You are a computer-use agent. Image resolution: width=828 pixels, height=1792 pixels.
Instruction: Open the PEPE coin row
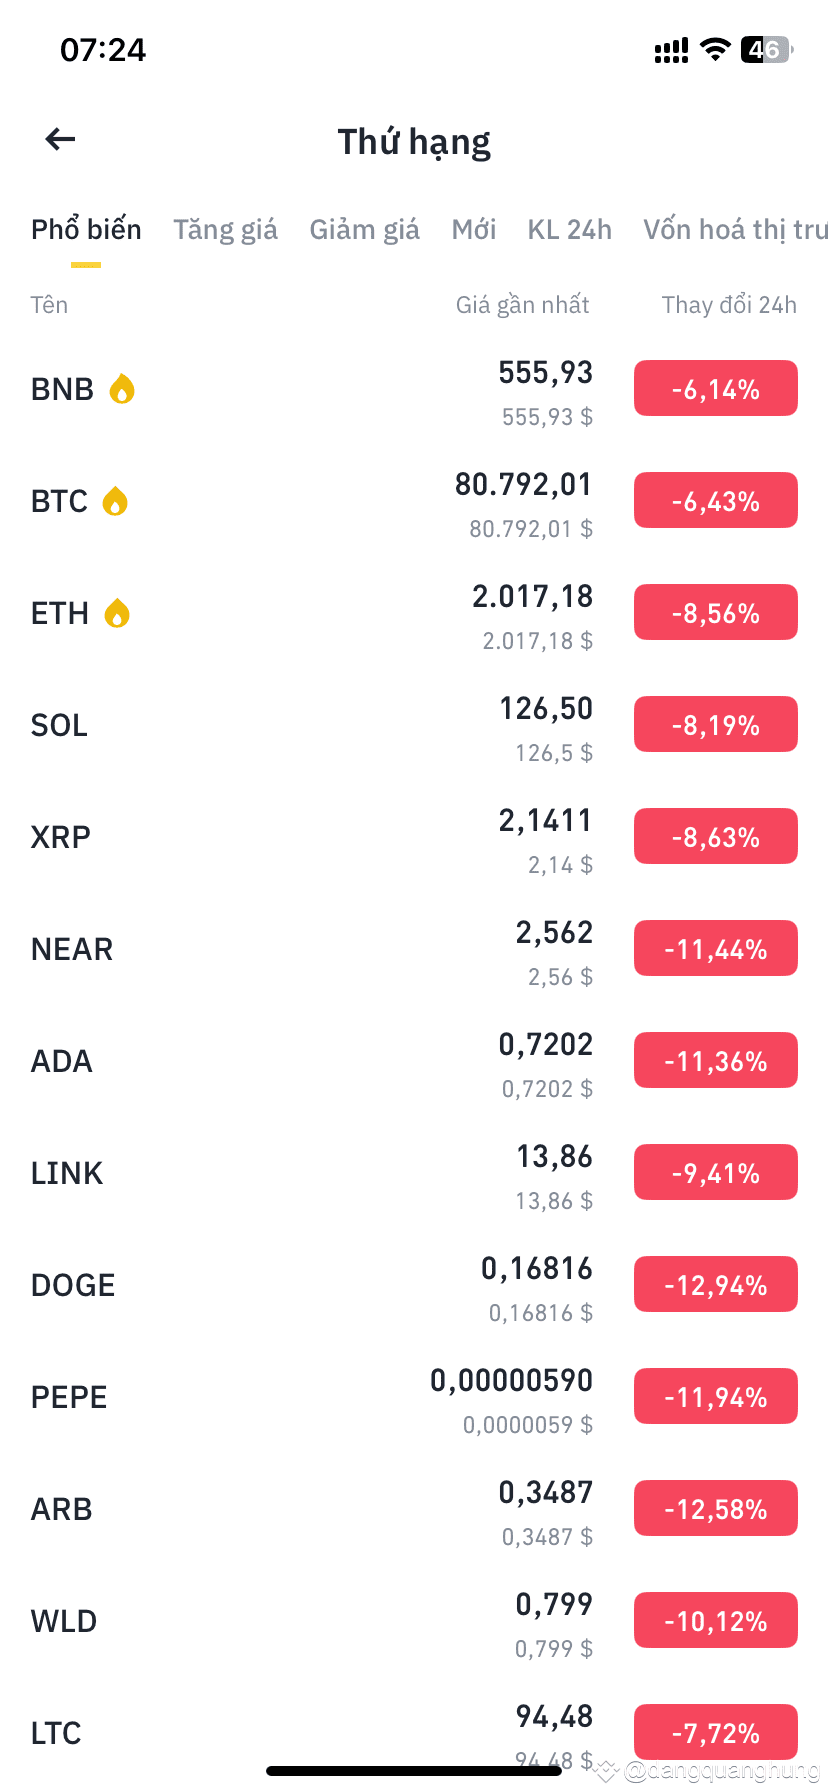point(414,1398)
